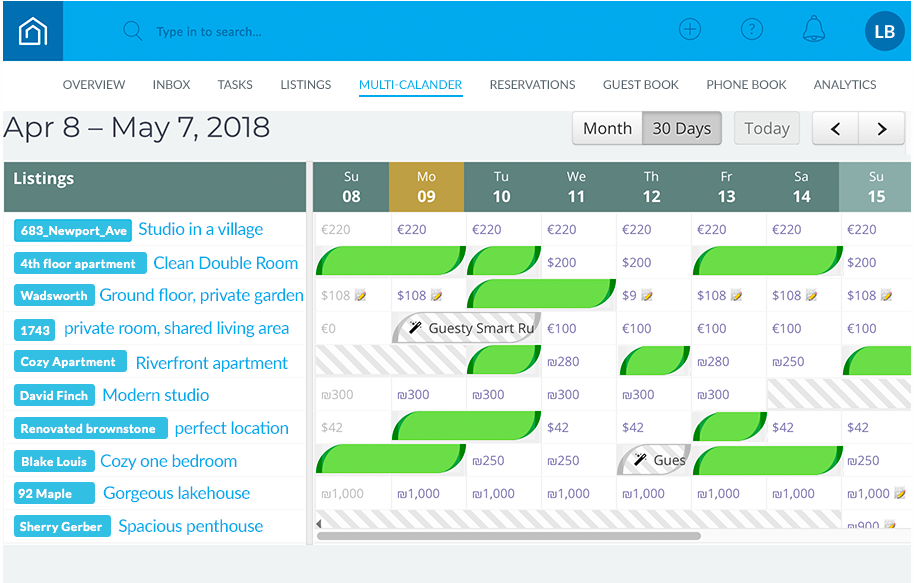Image resolution: width=914 pixels, height=583 pixels.
Task: Switch to the ANALYTICS tab
Action: [844, 85]
